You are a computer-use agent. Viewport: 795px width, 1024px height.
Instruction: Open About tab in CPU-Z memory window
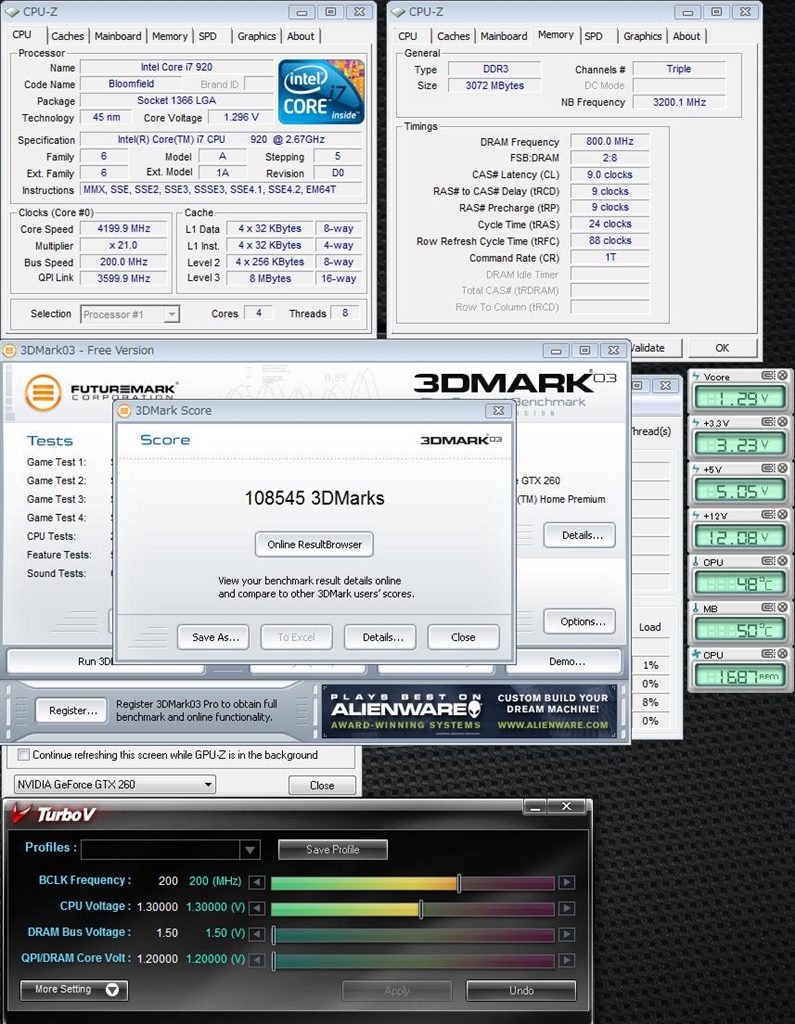(686, 36)
